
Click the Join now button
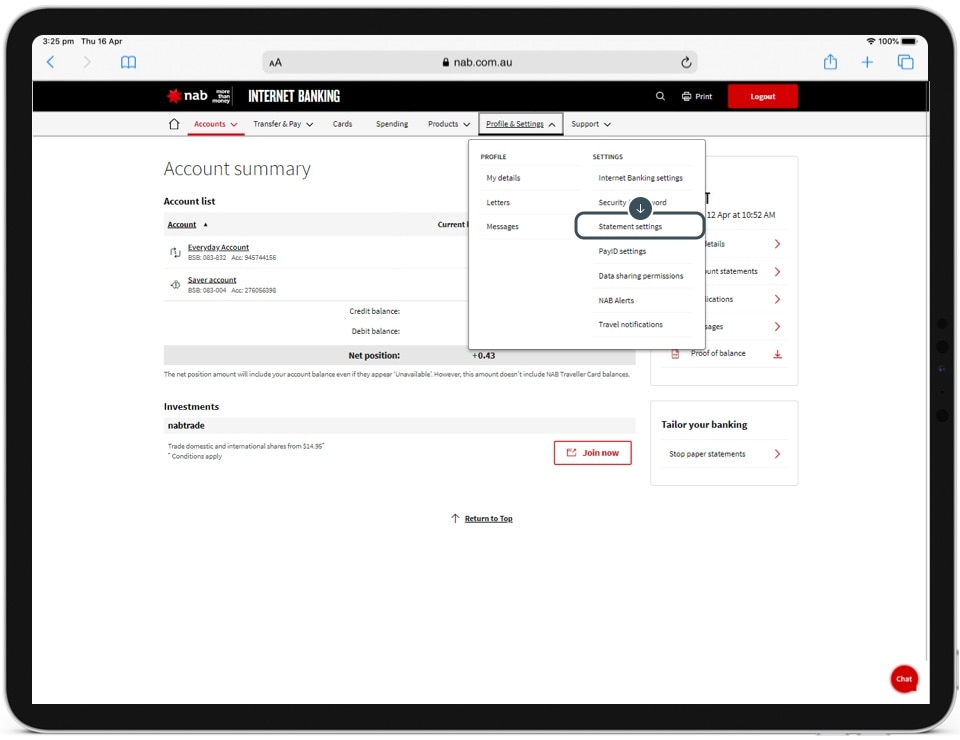tap(593, 453)
